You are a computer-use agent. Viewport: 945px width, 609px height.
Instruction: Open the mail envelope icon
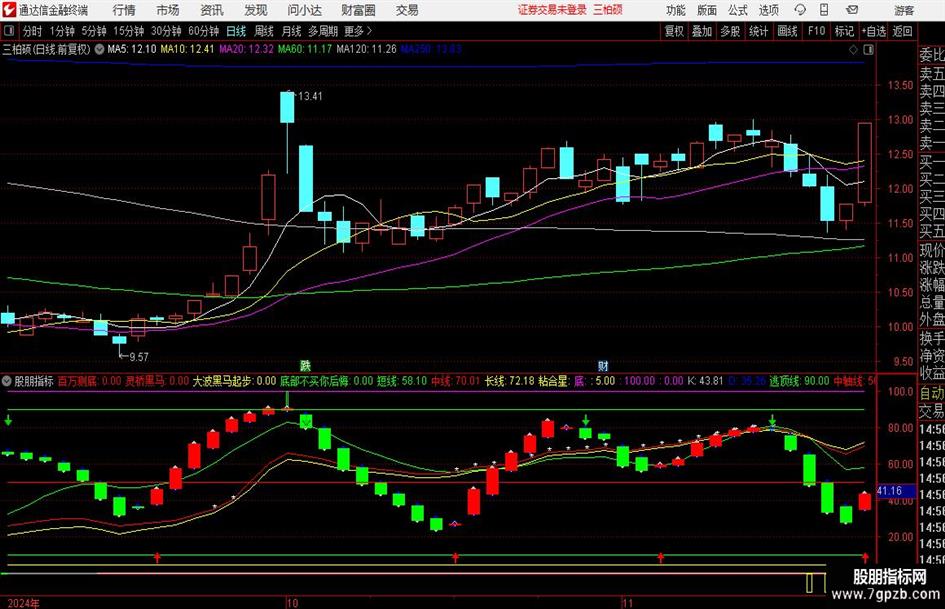tap(852, 10)
